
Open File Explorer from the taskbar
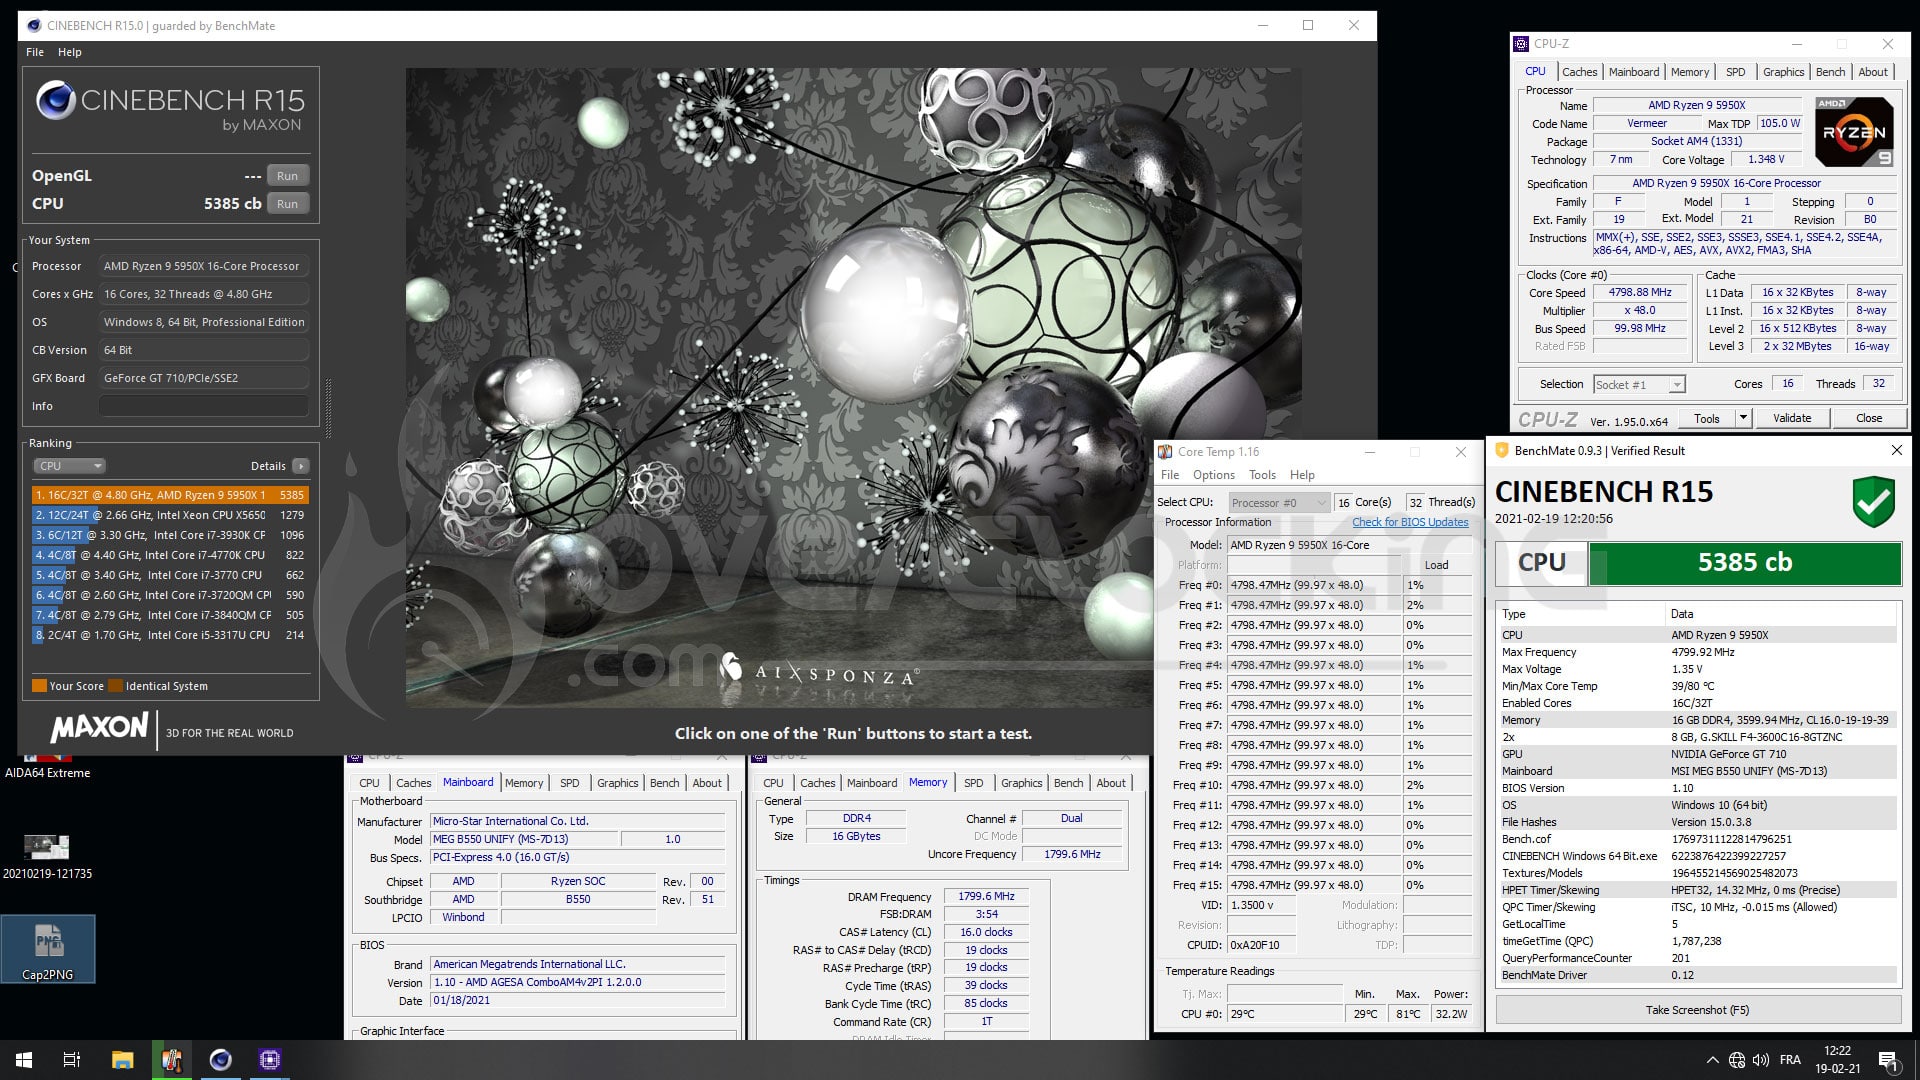click(122, 1060)
